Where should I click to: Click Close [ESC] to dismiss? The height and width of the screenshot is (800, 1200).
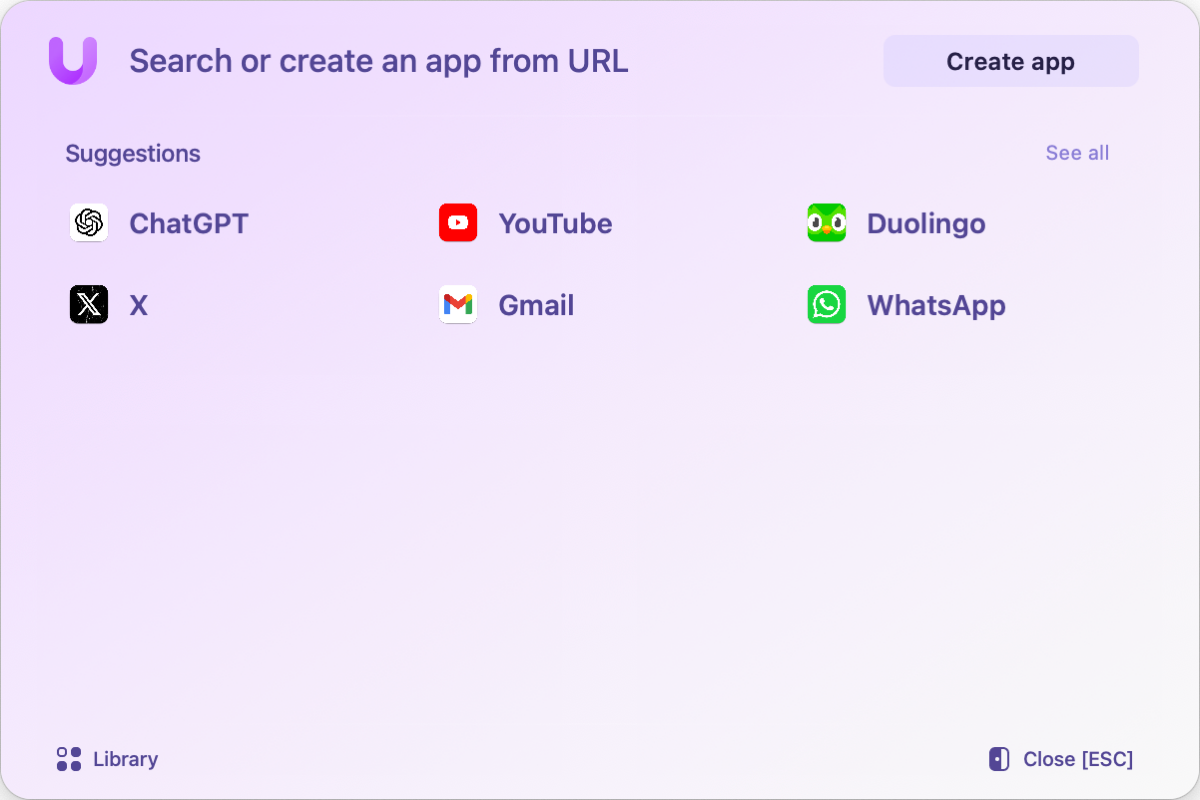(1077, 759)
